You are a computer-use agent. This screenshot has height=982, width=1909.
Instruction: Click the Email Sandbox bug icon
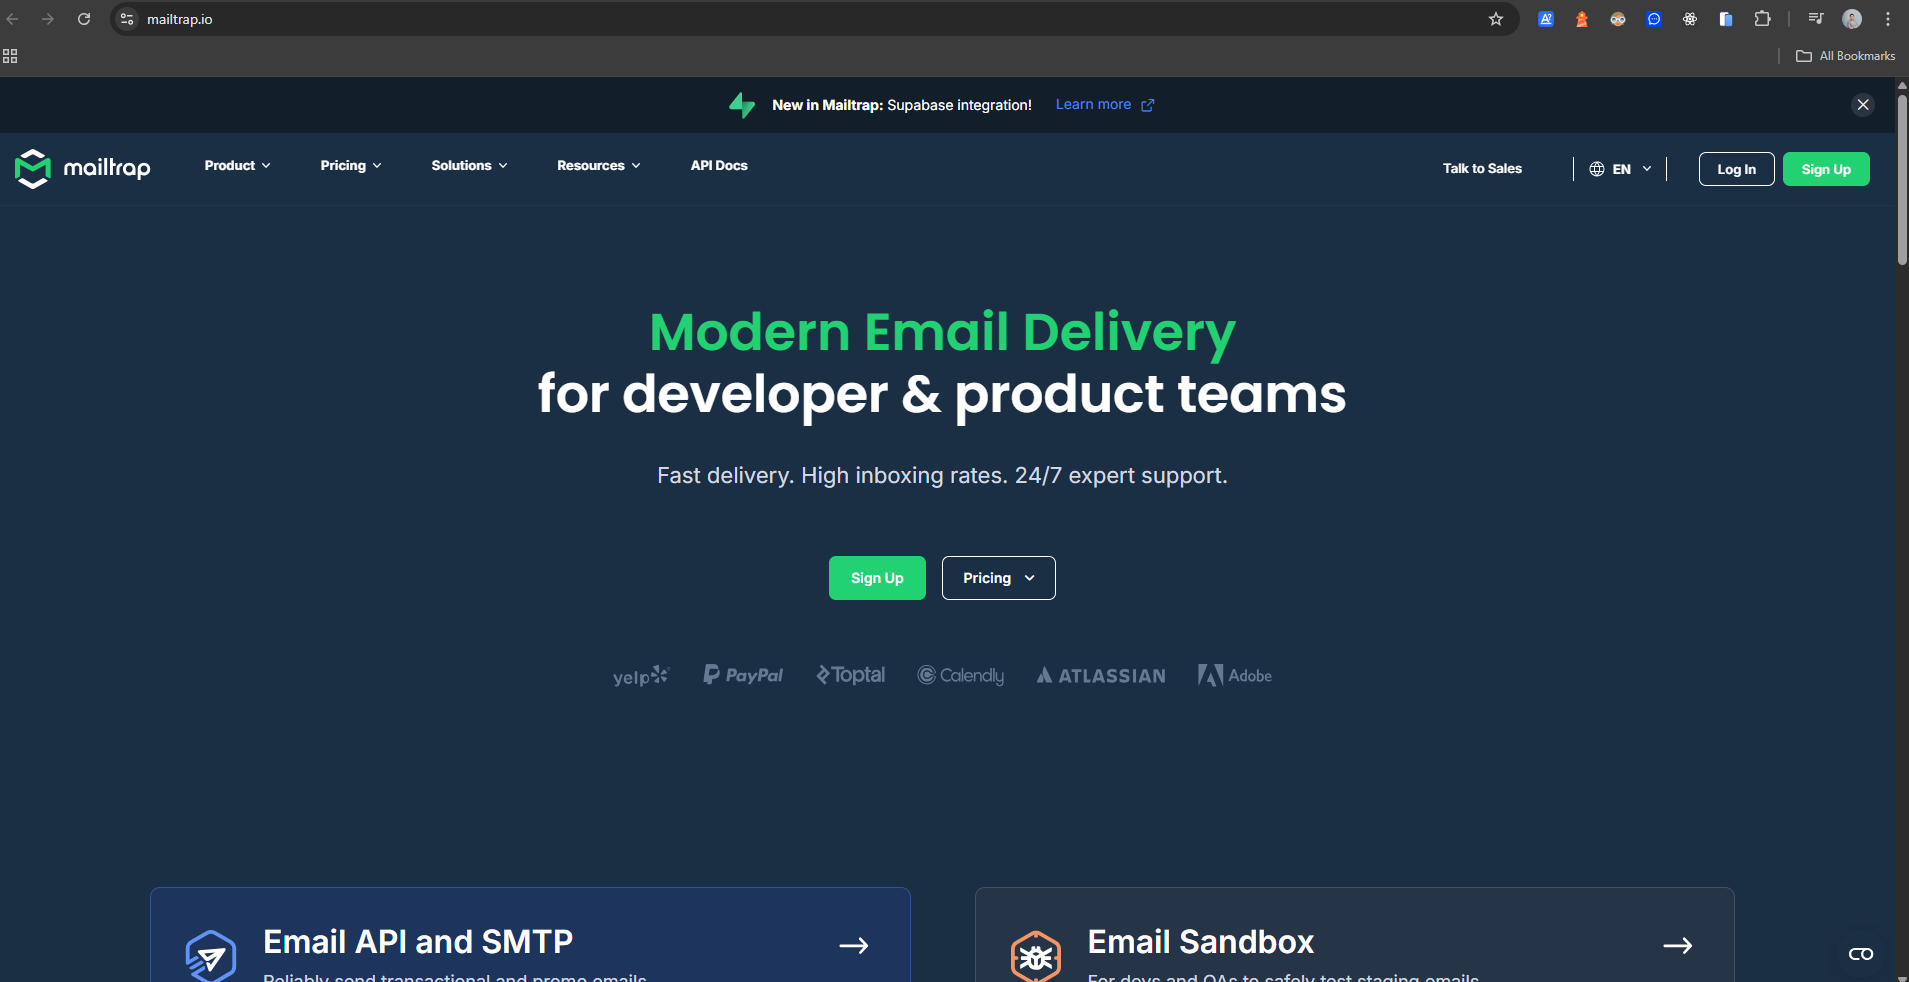(x=1035, y=957)
